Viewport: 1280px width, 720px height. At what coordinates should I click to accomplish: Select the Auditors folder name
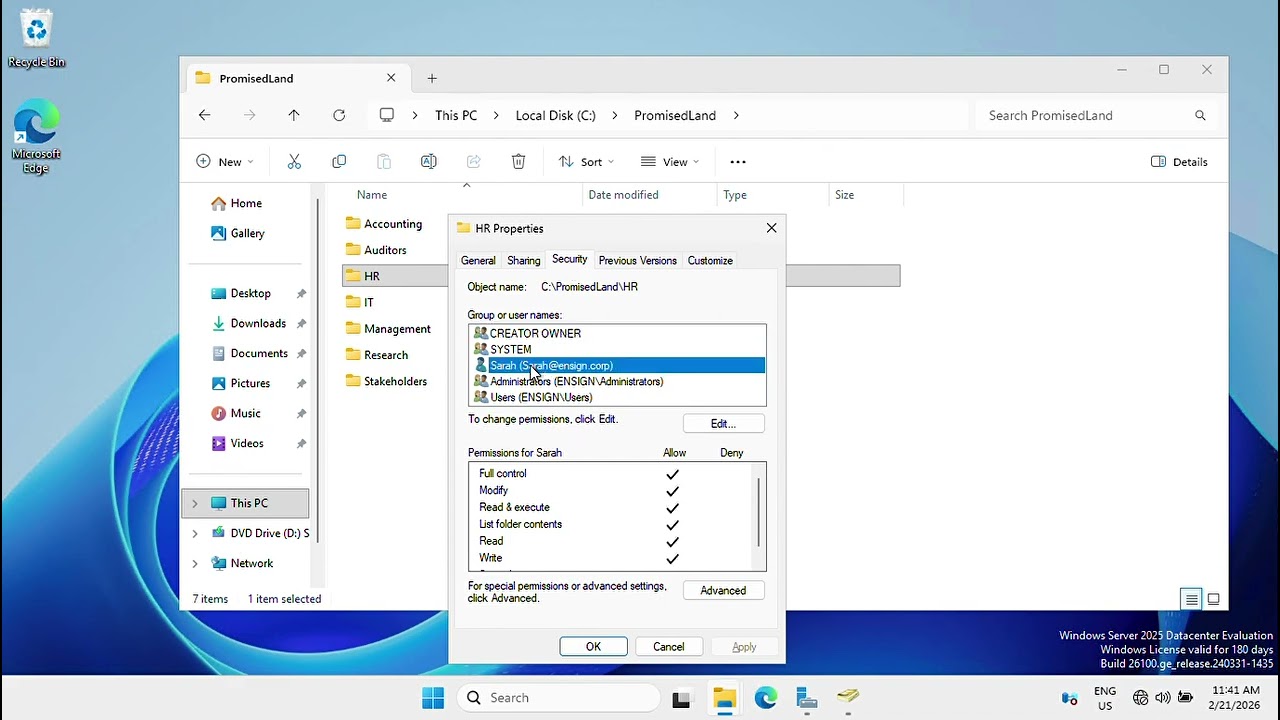(385, 250)
